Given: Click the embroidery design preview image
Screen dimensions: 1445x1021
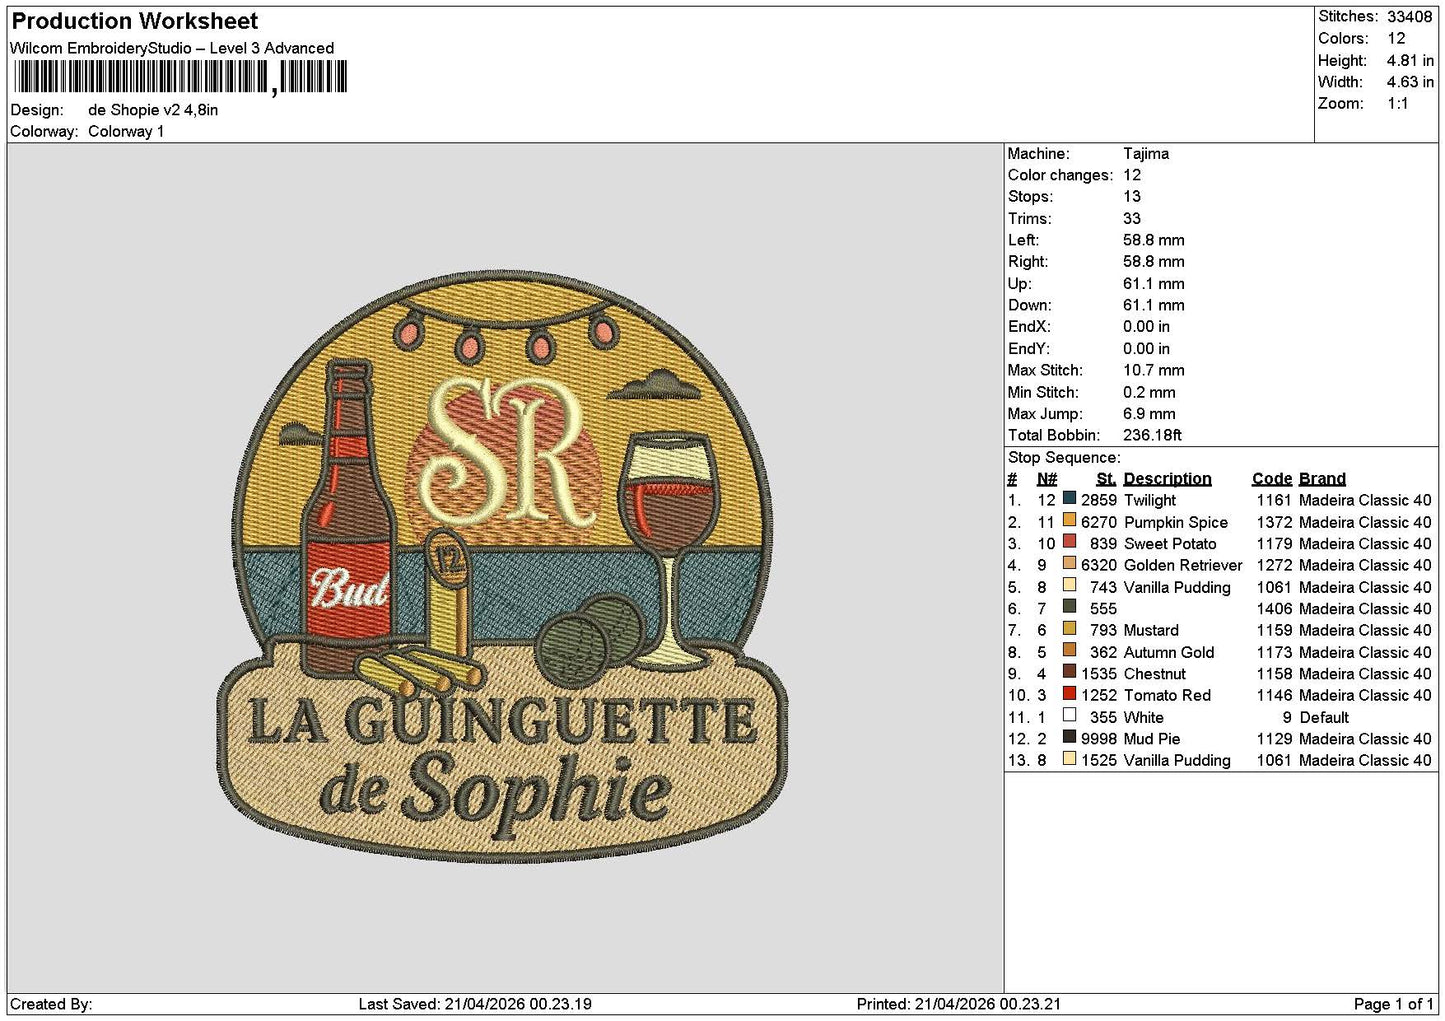Looking at the screenshot, I should [502, 568].
